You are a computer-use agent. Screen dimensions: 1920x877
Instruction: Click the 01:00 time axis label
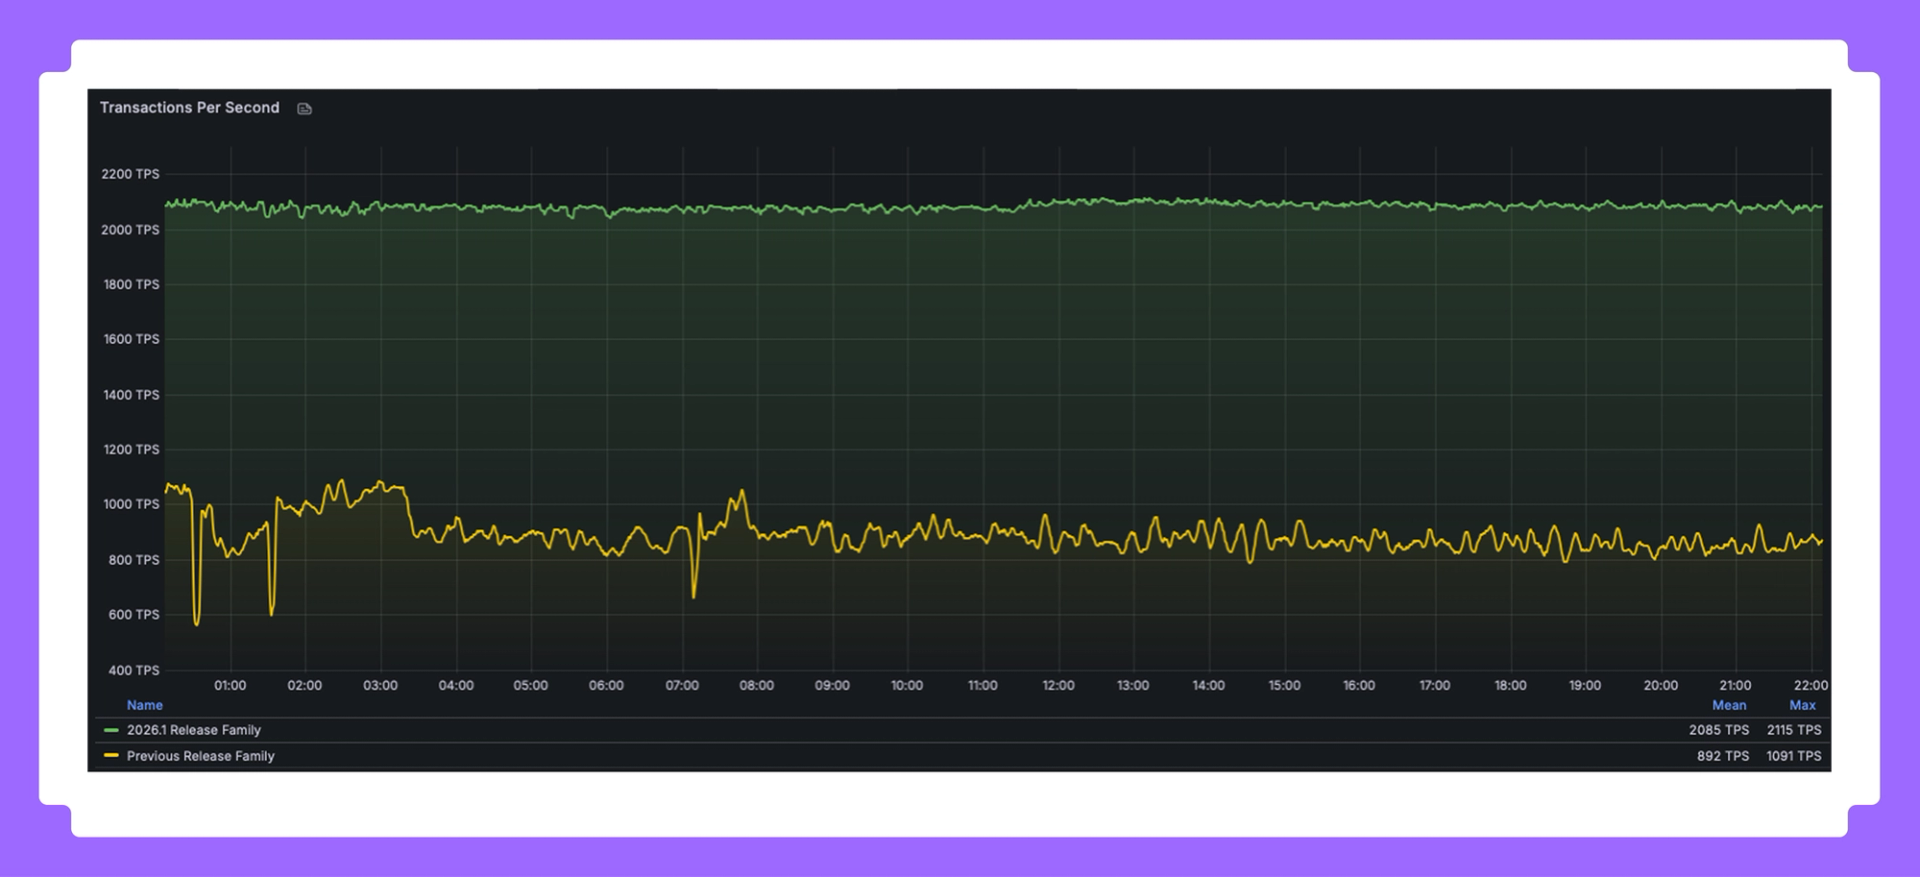tap(230, 685)
